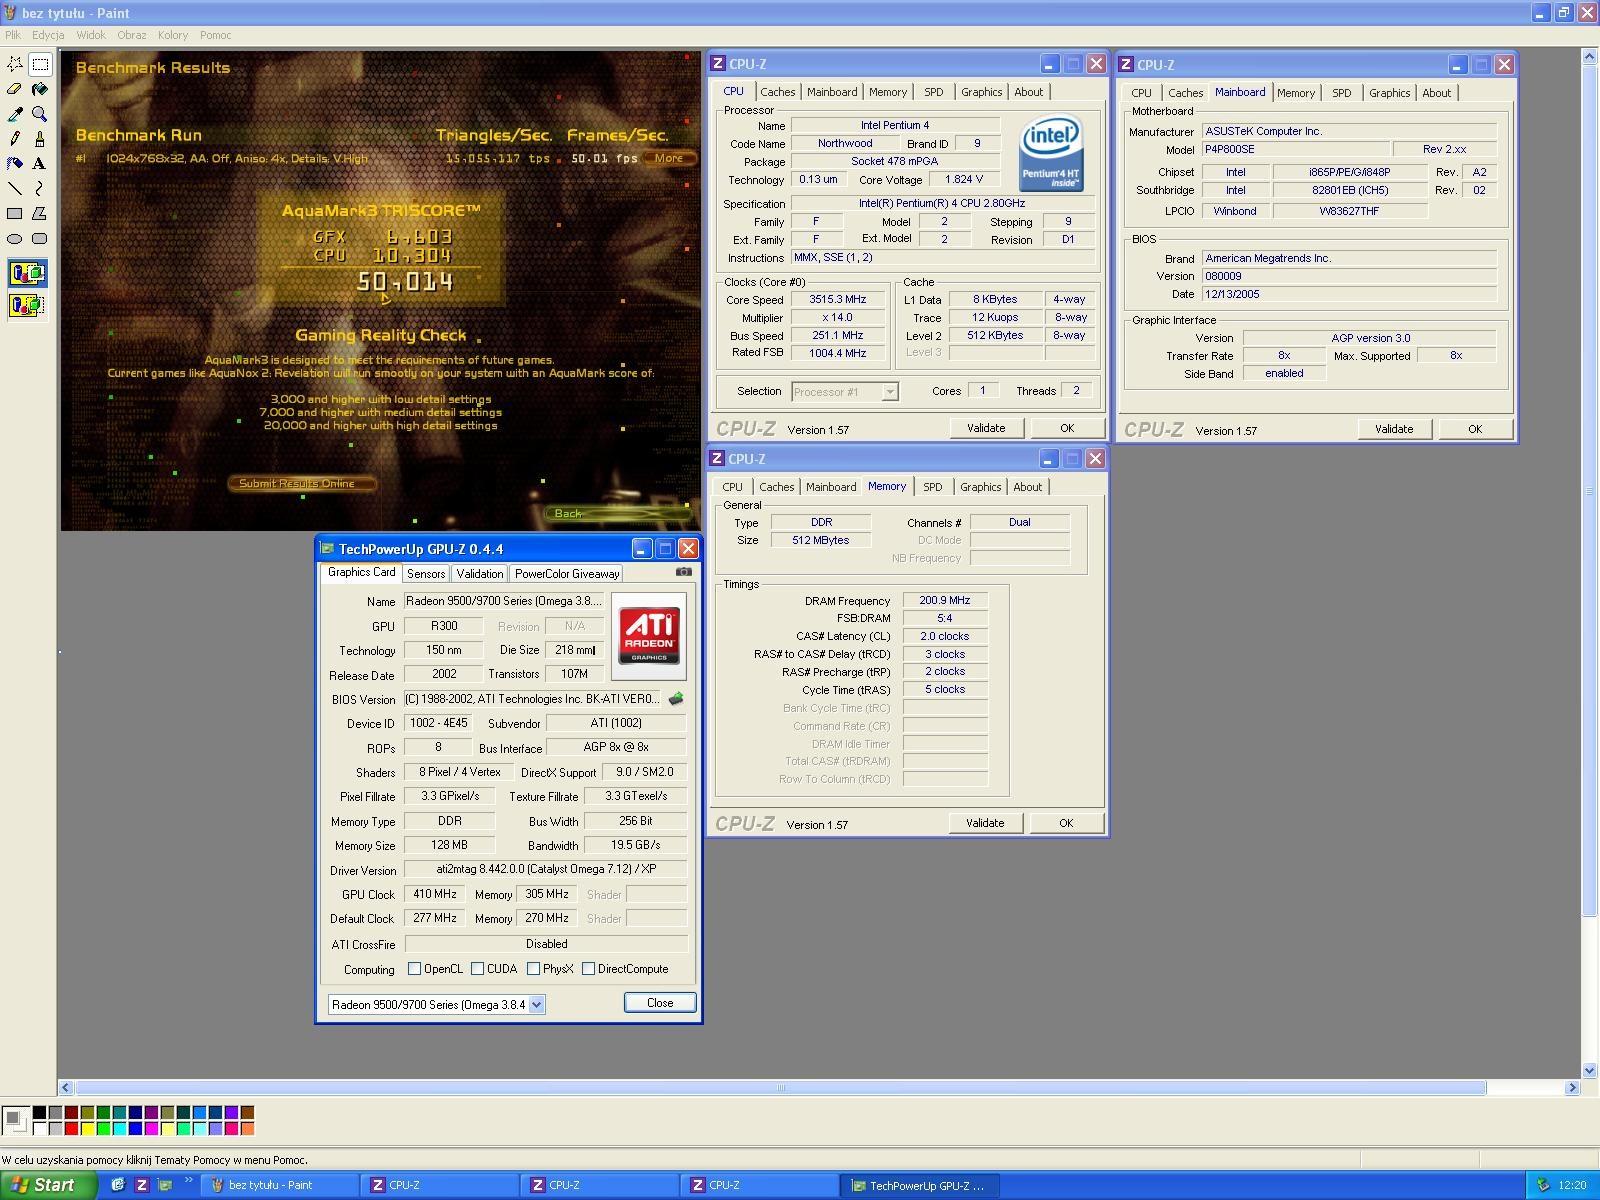Image resolution: width=1600 pixels, height=1200 pixels.
Task: Open PowerColor Giveaway tab in GPU-Z
Action: [567, 574]
